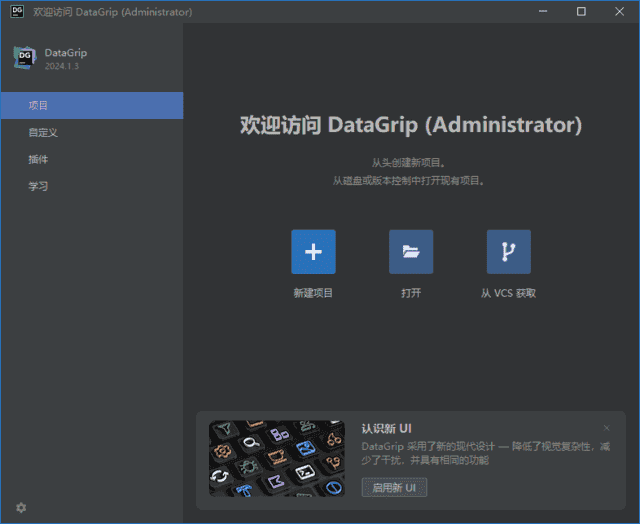Click the 新建项目 text label

pos(313,293)
